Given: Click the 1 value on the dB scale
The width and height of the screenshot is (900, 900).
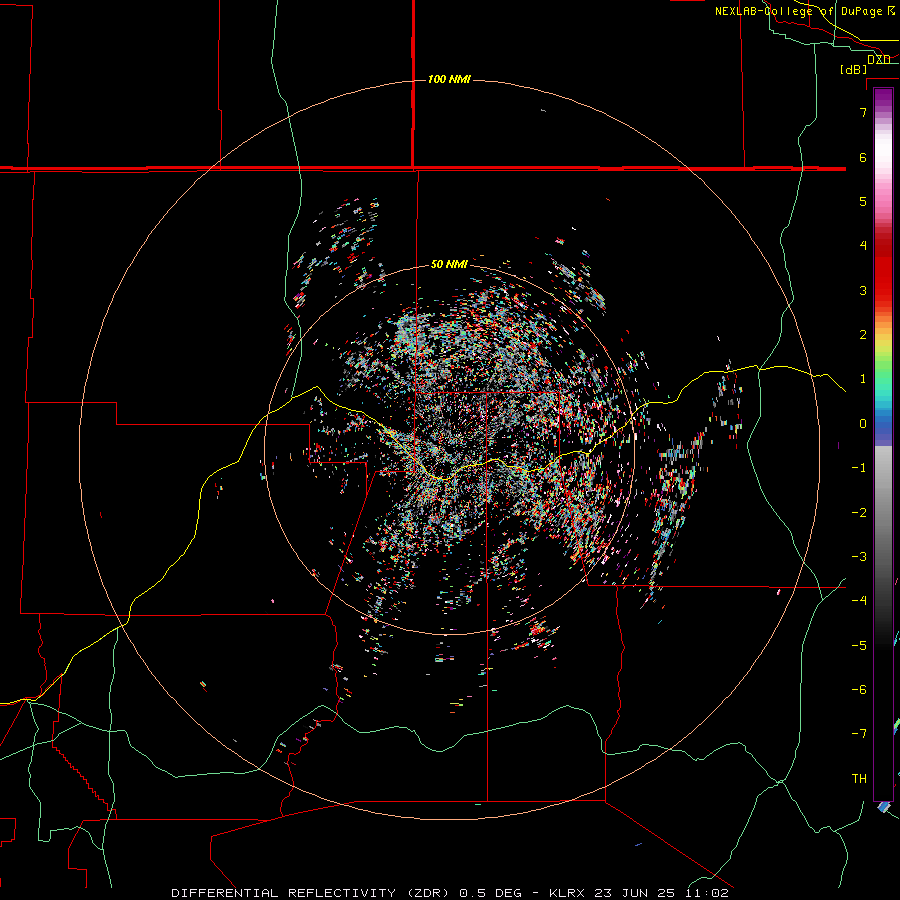Looking at the screenshot, I should [x=863, y=379].
